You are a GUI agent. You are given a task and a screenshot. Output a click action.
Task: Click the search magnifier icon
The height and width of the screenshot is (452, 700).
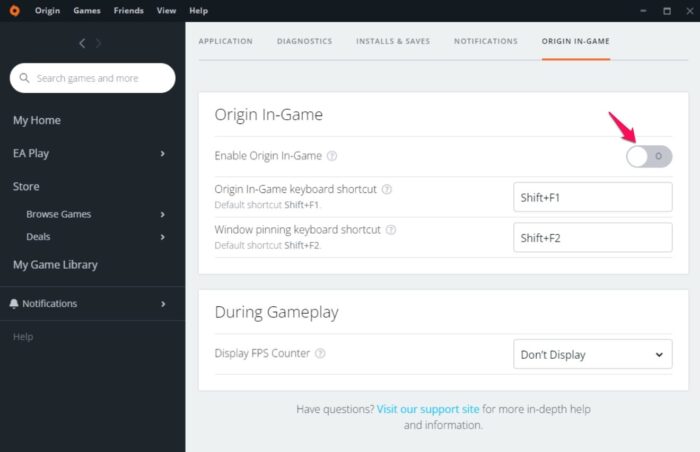pyautogui.click(x=25, y=78)
